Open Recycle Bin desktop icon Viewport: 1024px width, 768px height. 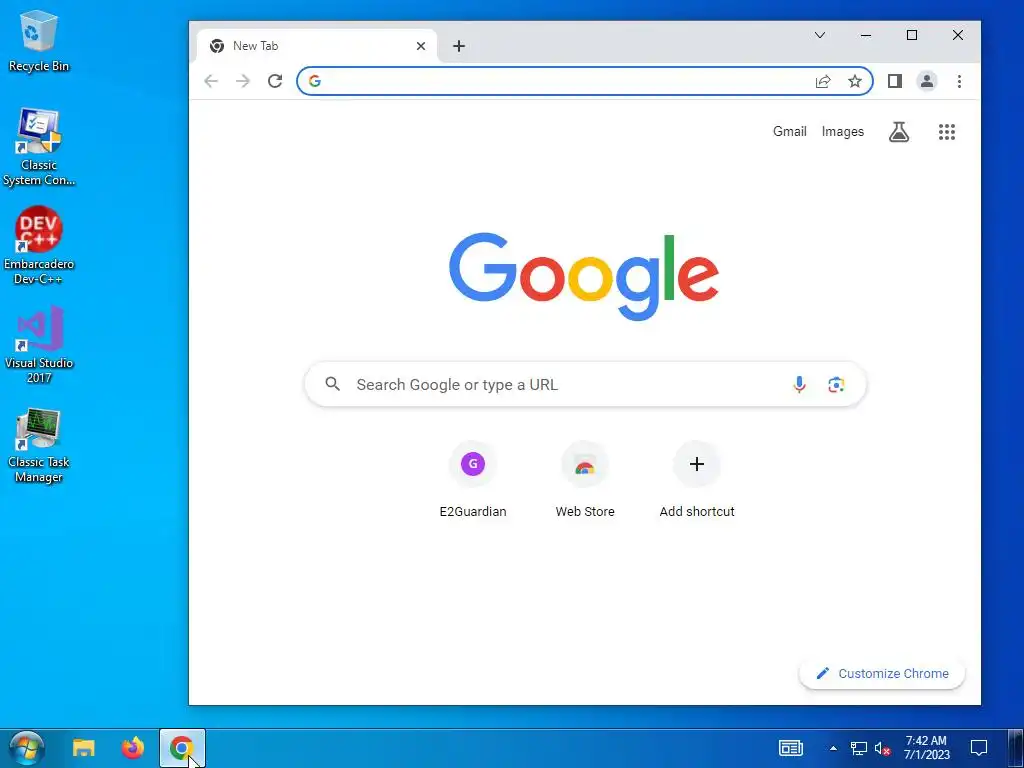[x=39, y=42]
